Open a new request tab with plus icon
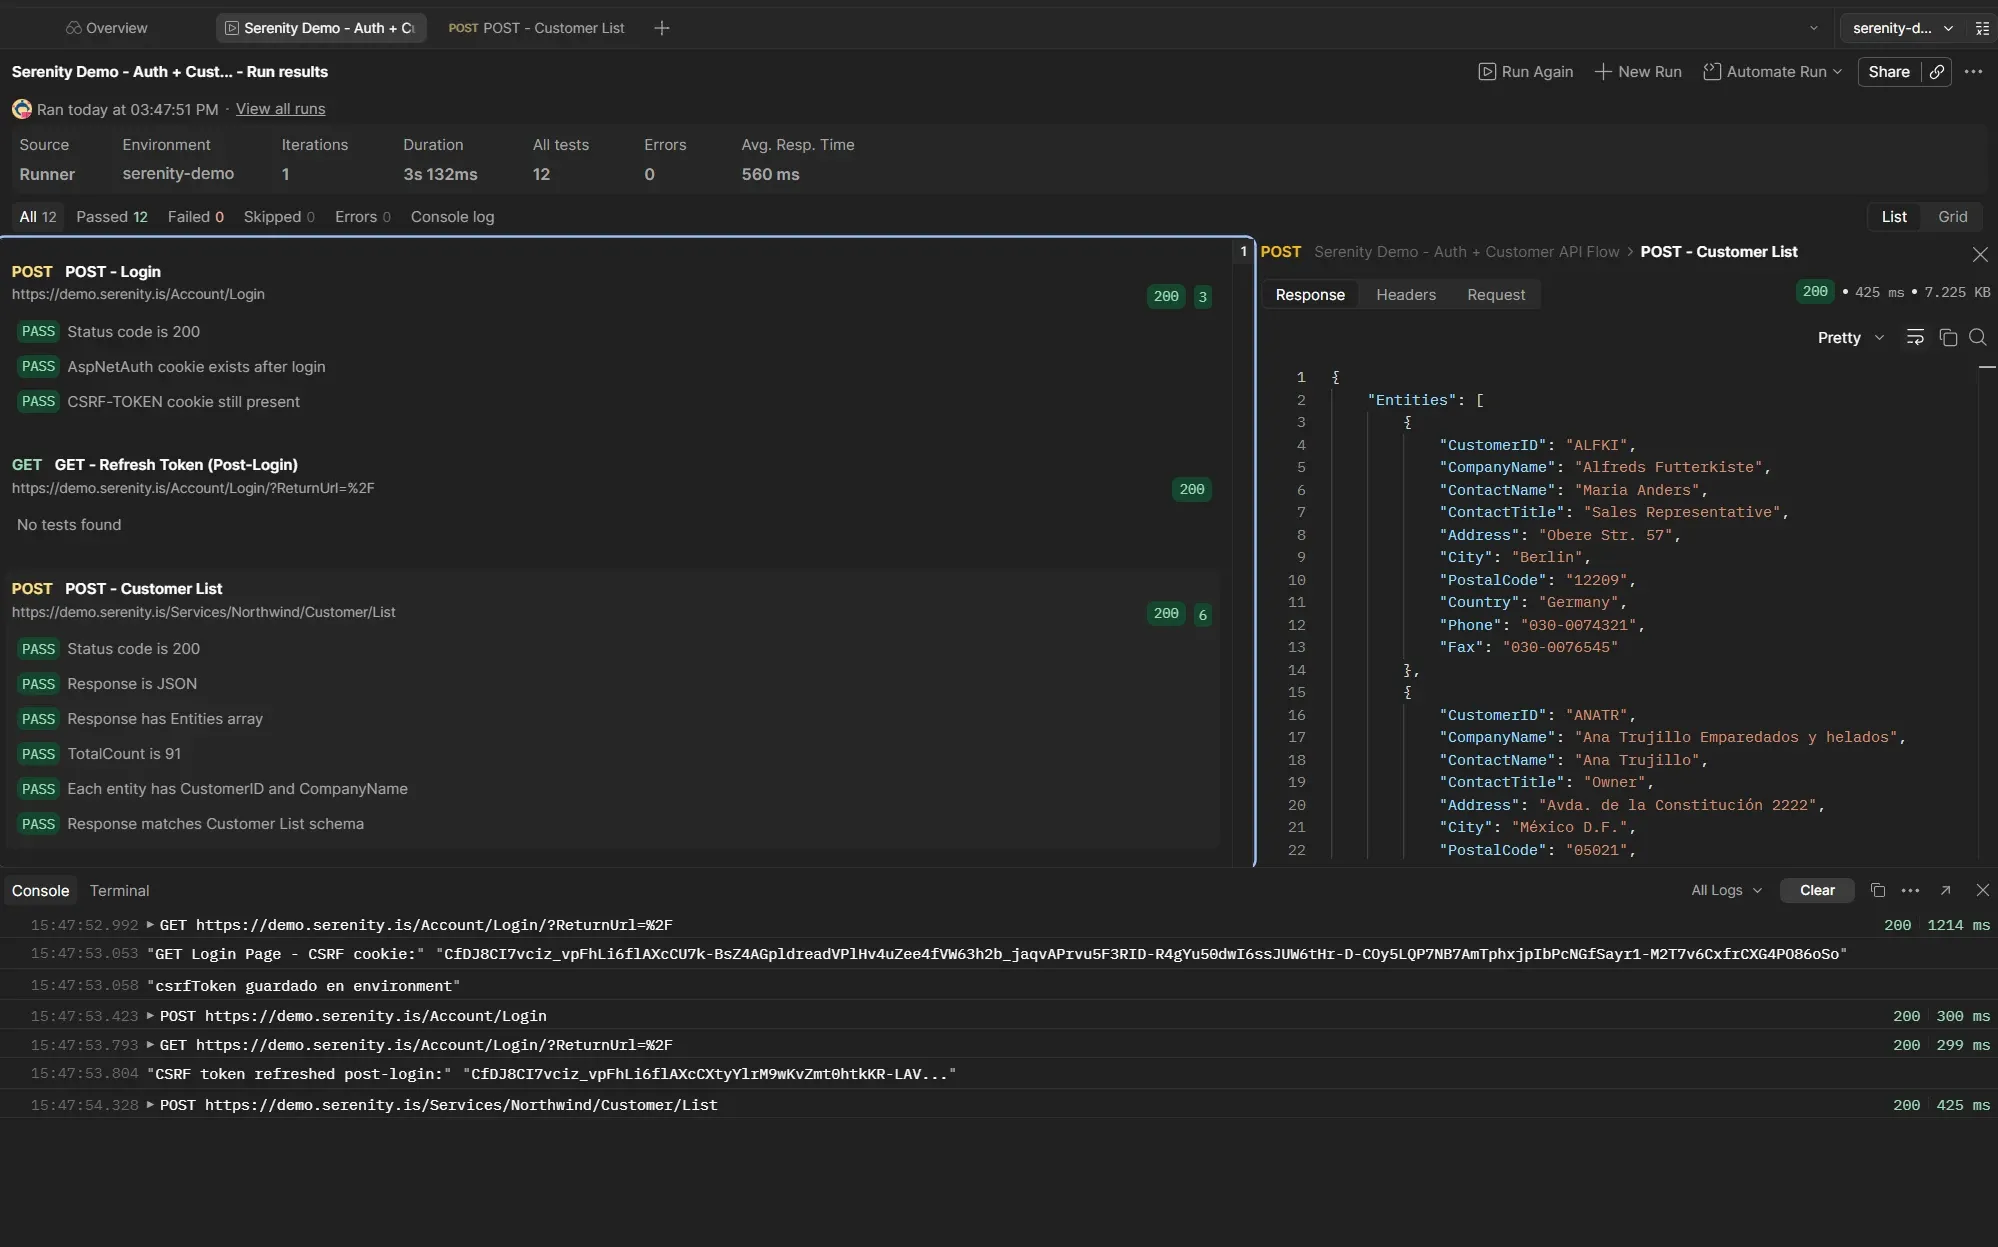Image resolution: width=1998 pixels, height=1247 pixels. pyautogui.click(x=662, y=27)
